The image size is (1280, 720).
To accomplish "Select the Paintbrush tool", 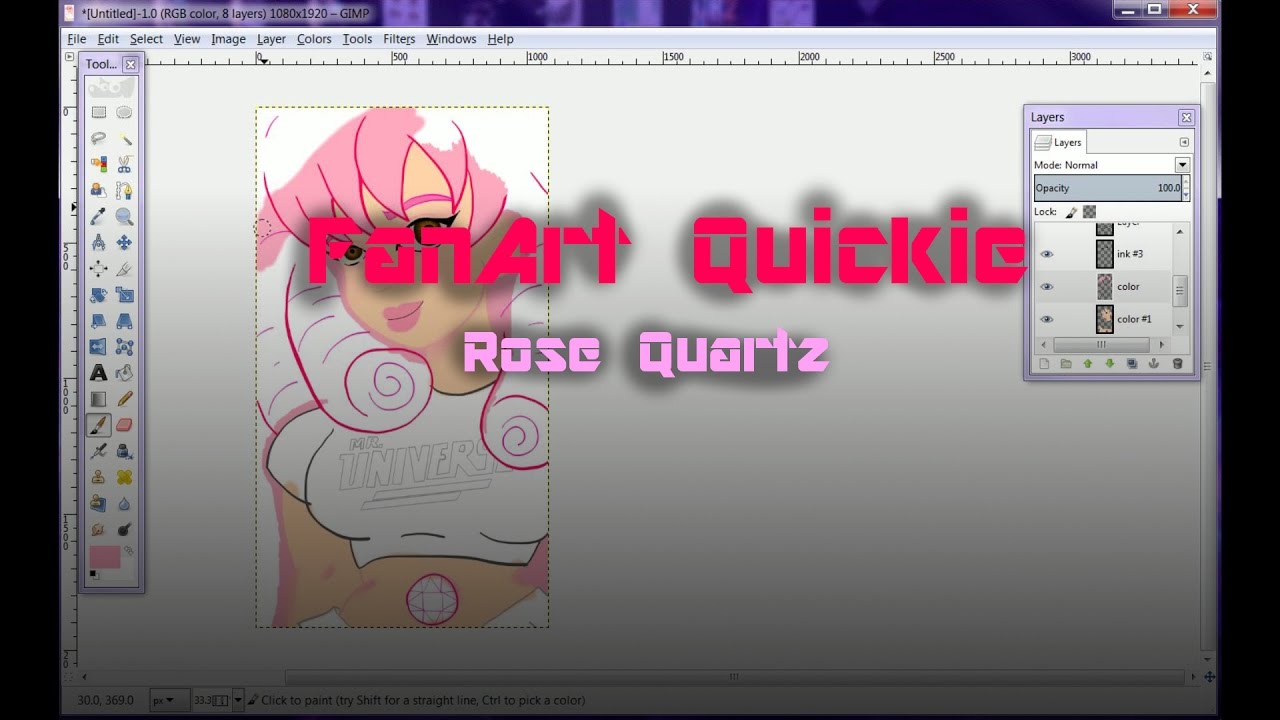I will click(x=99, y=425).
